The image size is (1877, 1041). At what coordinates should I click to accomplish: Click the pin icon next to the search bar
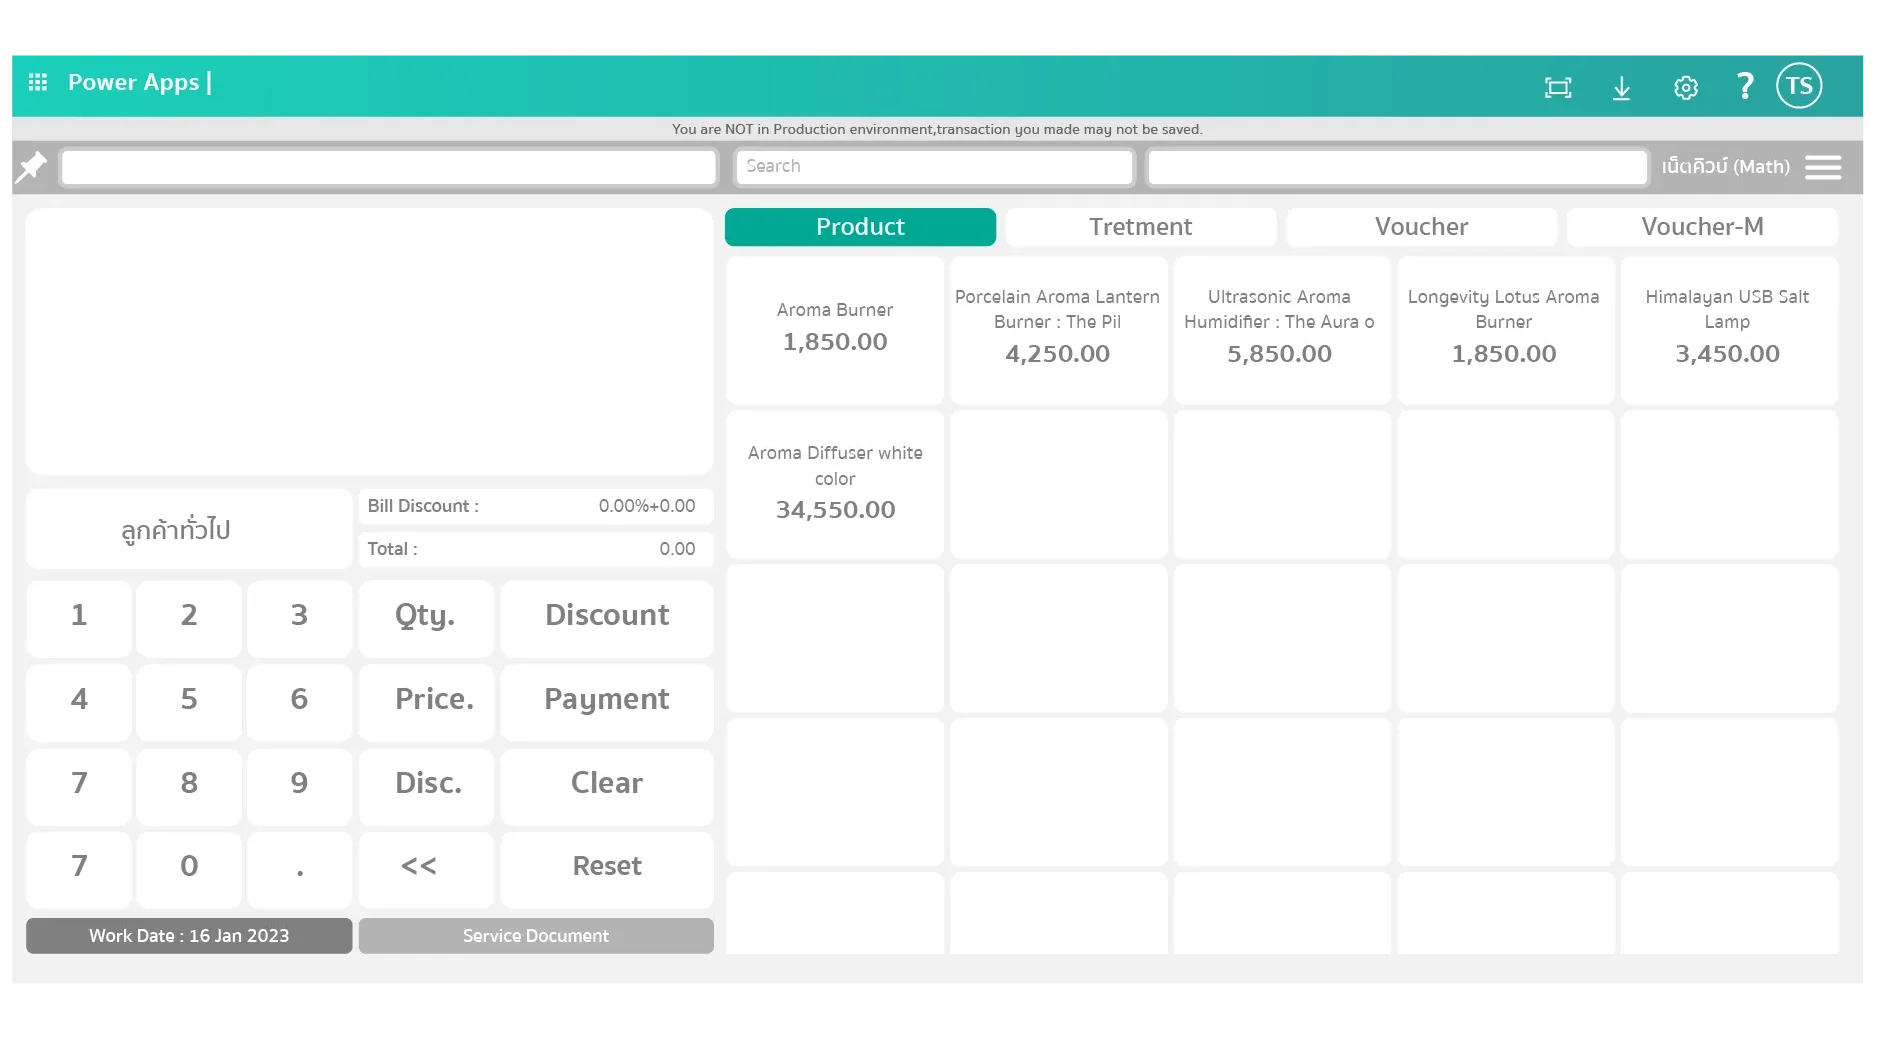click(31, 167)
